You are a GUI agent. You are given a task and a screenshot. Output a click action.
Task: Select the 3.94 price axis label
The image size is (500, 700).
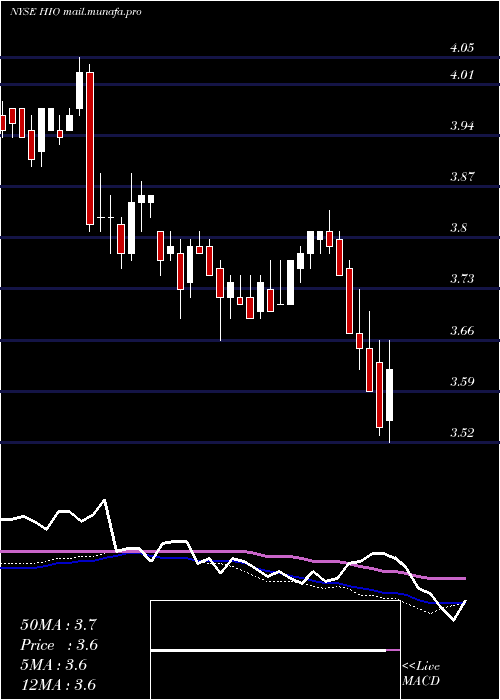coord(462,125)
